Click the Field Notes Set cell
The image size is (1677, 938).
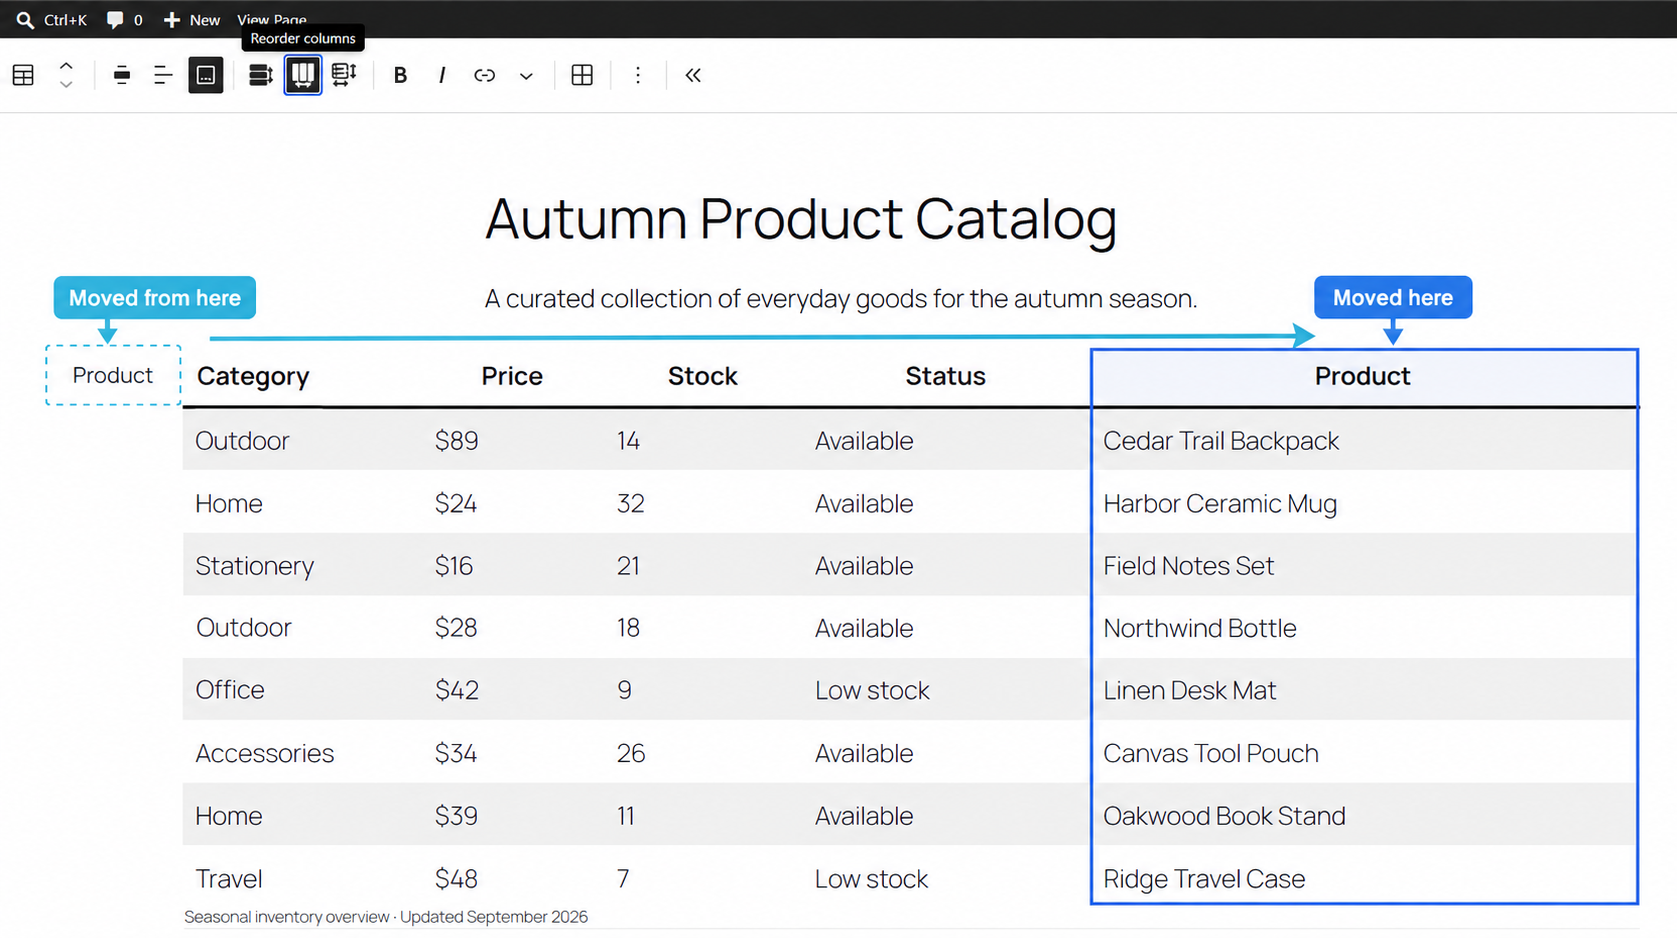point(1189,566)
